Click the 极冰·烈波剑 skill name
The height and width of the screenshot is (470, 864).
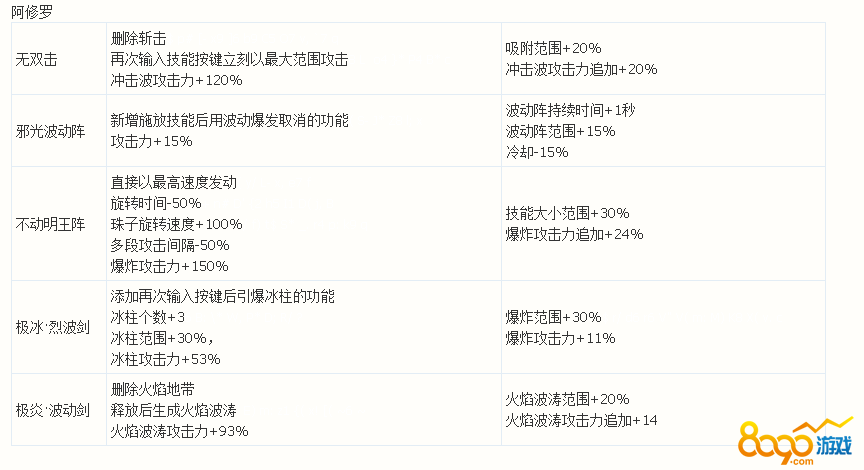point(52,328)
